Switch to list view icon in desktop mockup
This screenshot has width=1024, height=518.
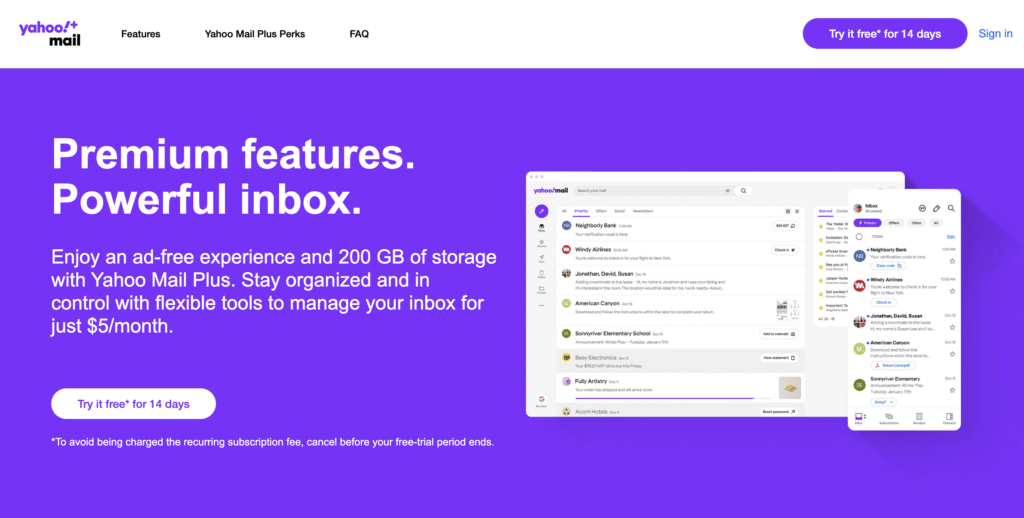click(797, 211)
